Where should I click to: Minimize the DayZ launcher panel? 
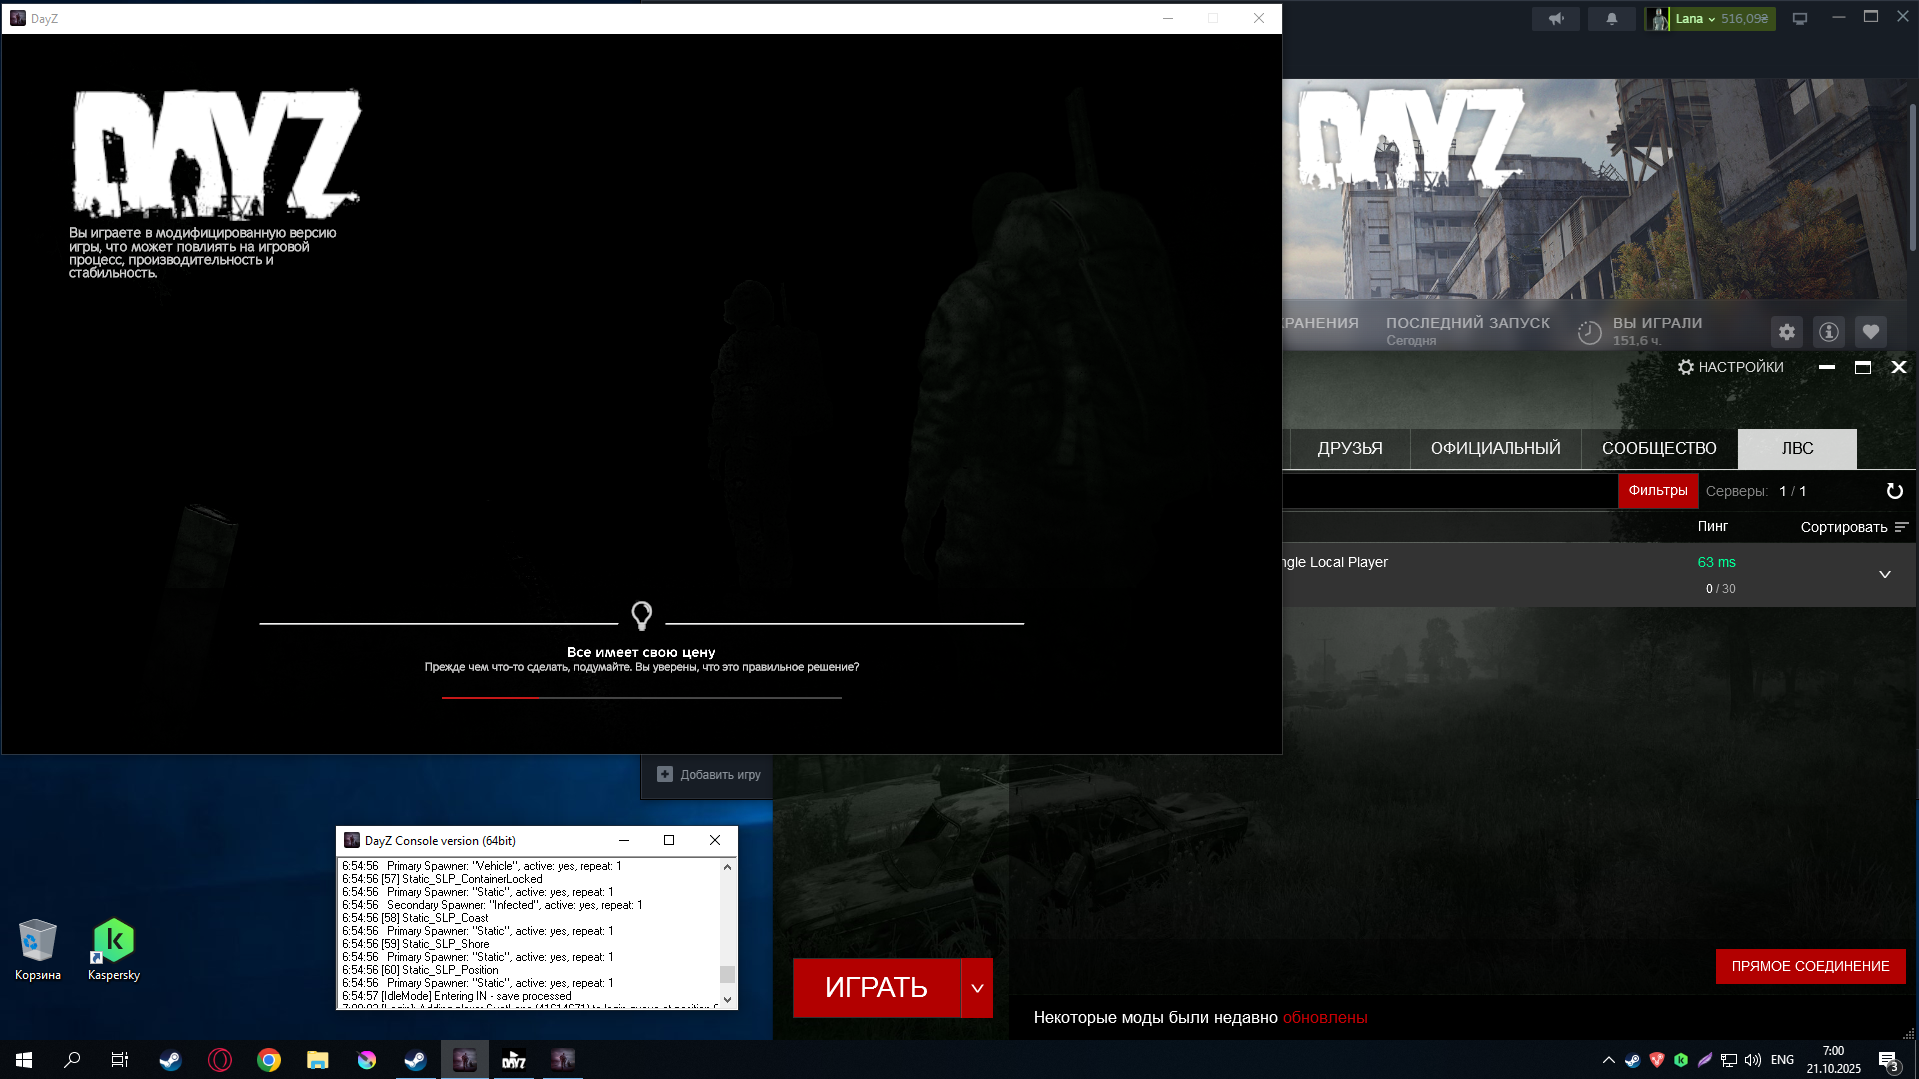(x=1827, y=367)
